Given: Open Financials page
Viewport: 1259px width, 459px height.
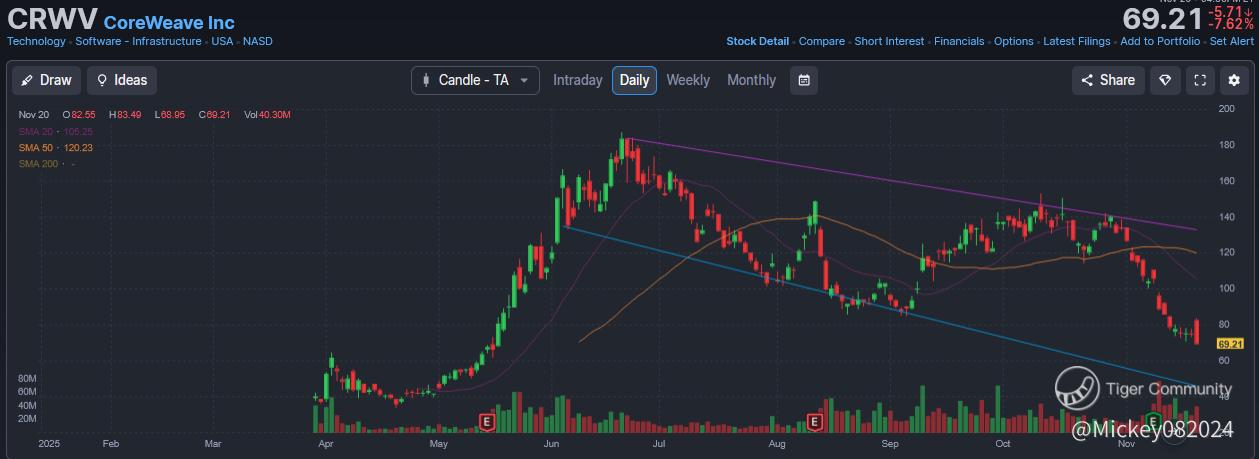Looking at the screenshot, I should [959, 42].
